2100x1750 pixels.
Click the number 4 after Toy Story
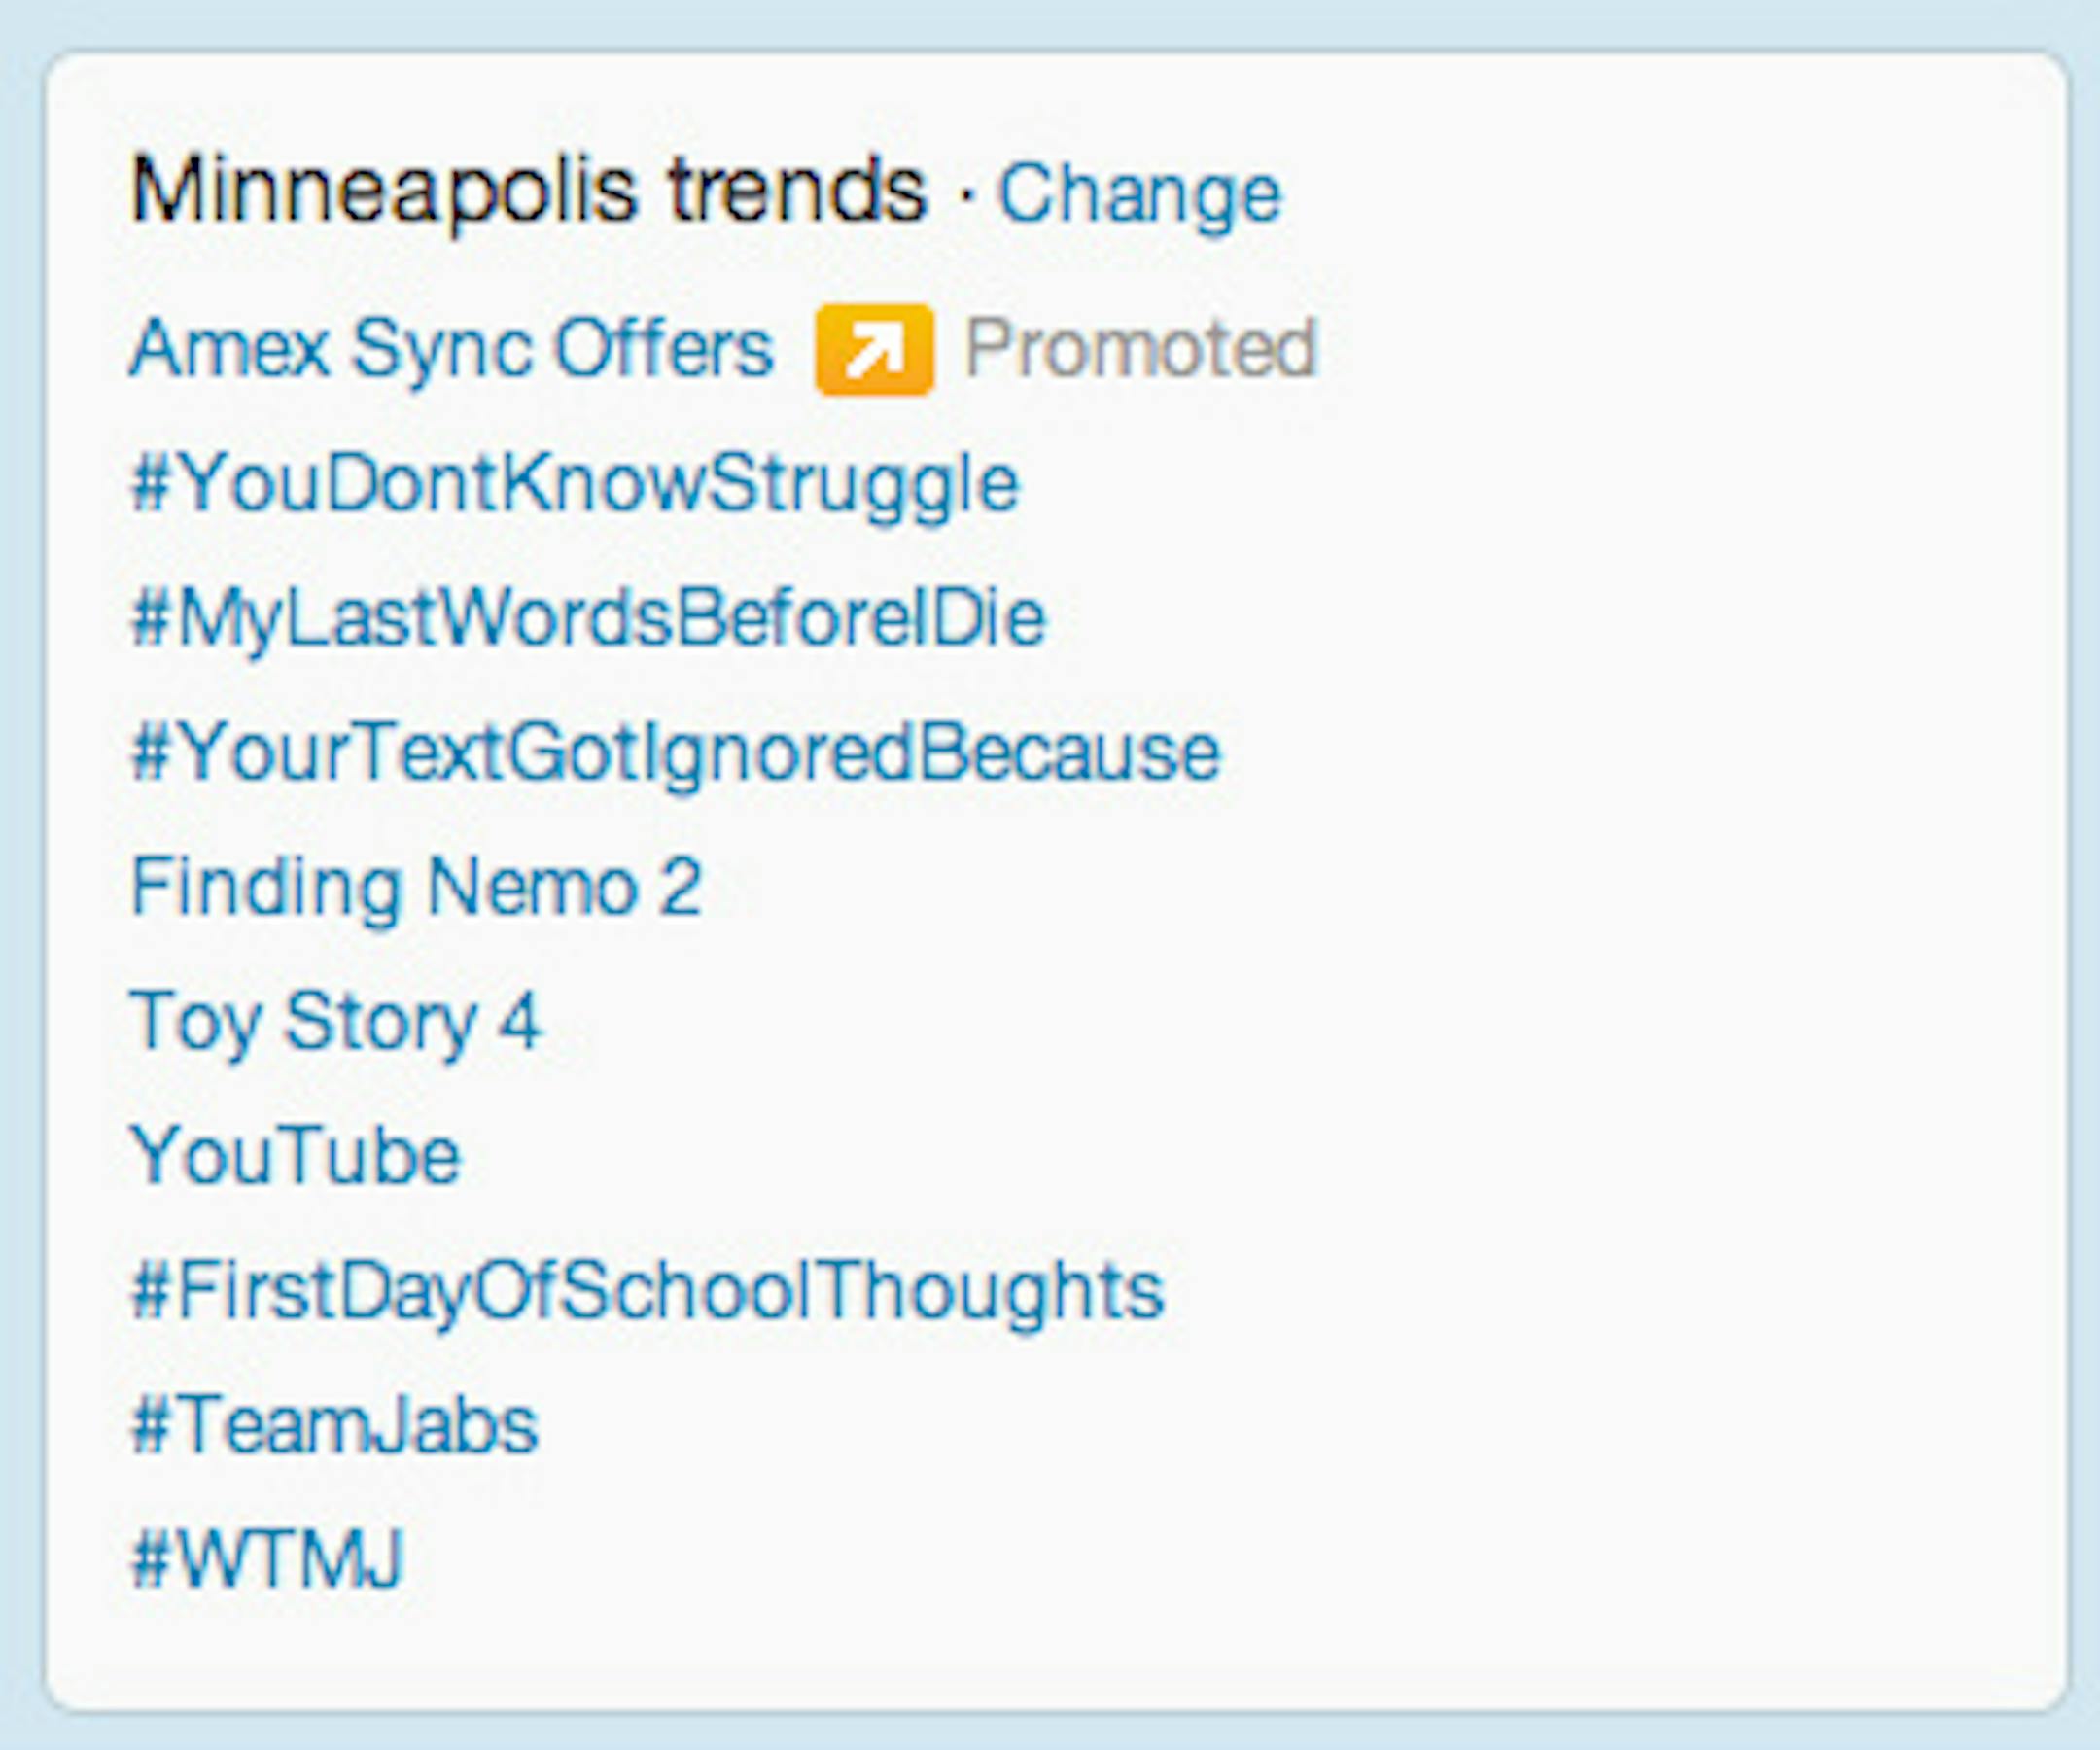[520, 1021]
